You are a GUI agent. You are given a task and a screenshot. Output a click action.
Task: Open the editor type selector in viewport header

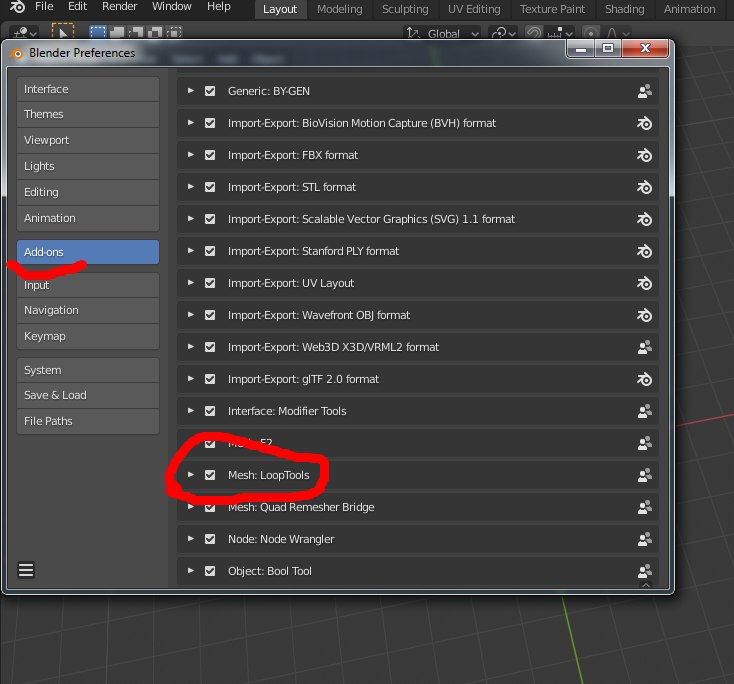(25, 33)
